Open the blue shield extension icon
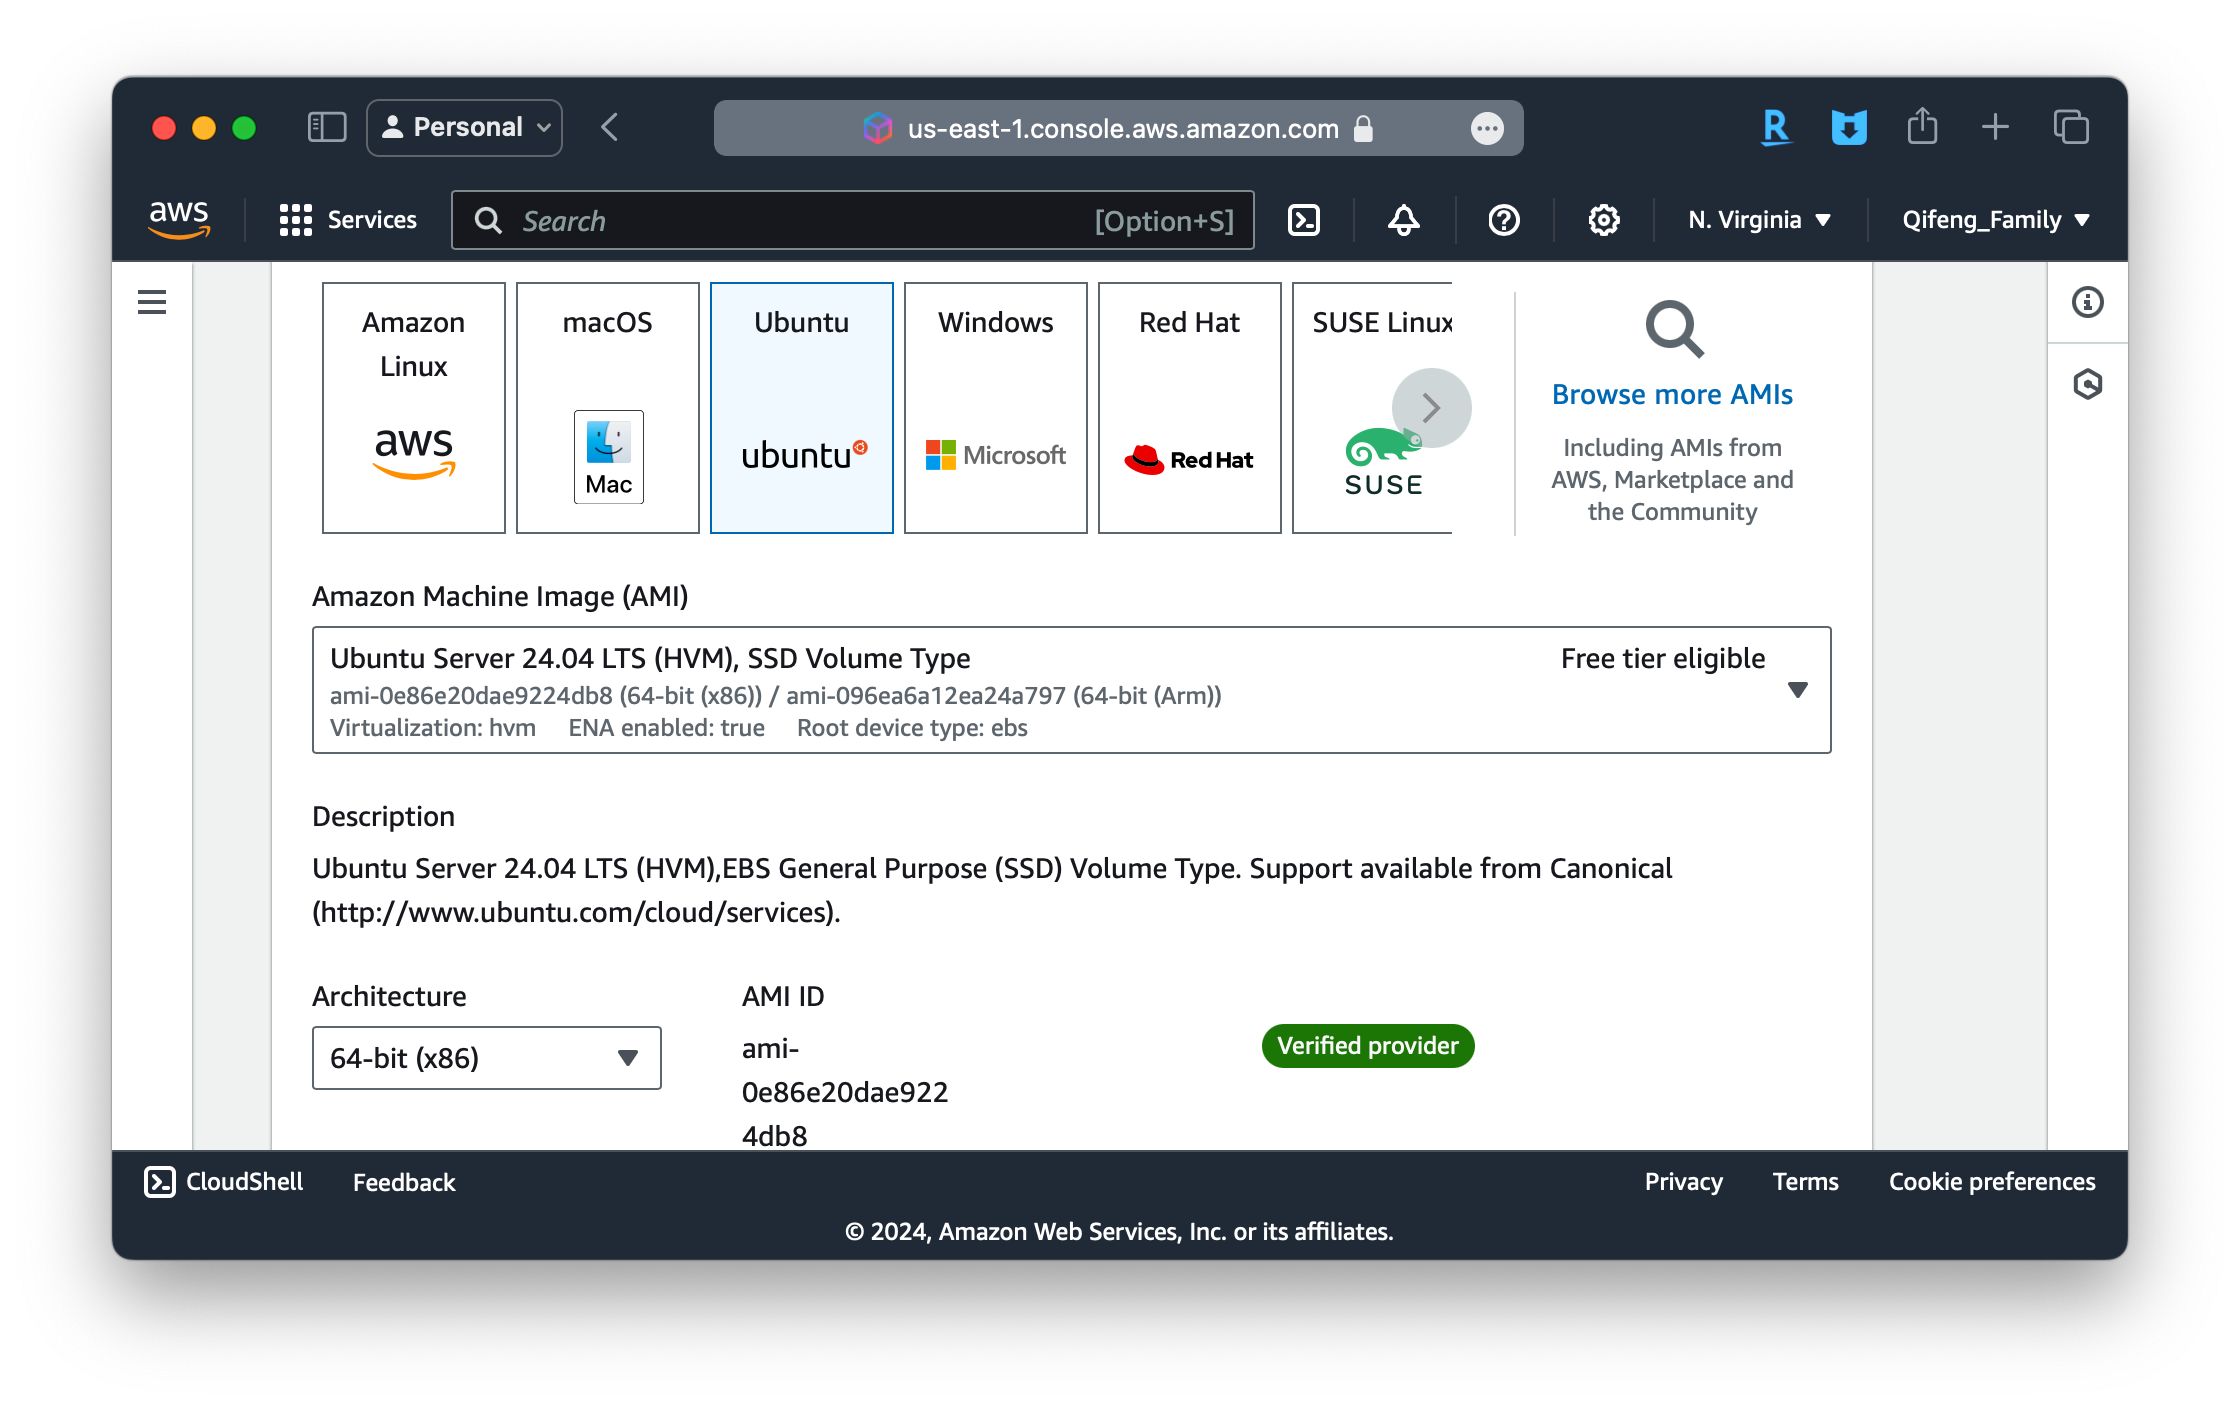 coord(1849,127)
